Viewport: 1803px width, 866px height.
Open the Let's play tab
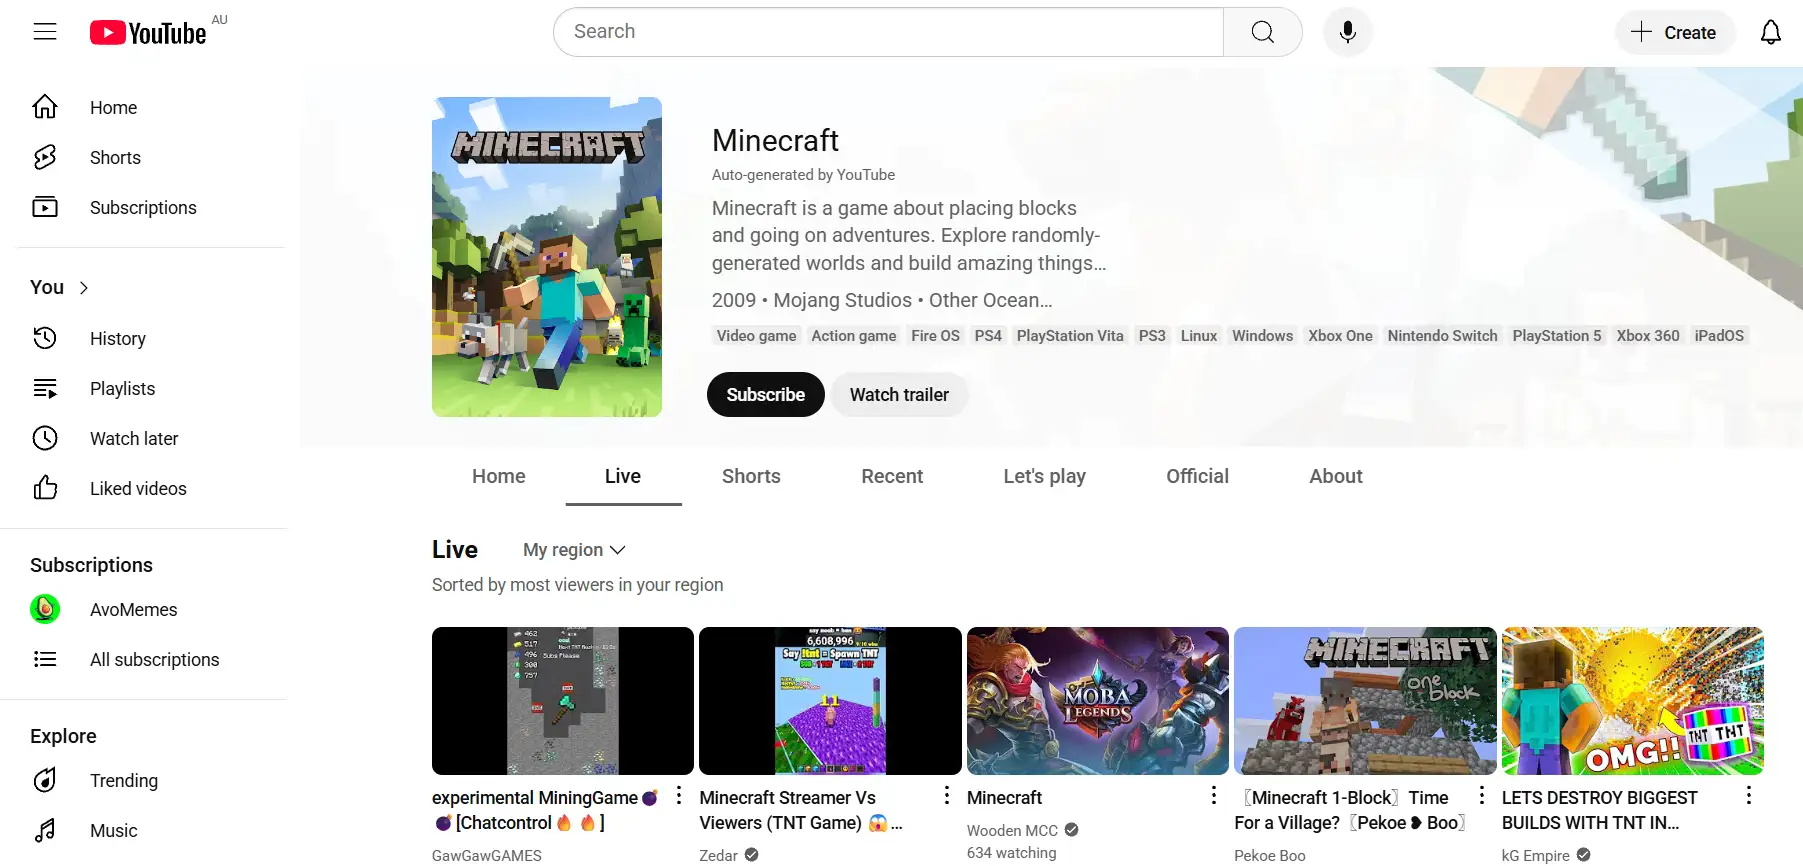1044,476
